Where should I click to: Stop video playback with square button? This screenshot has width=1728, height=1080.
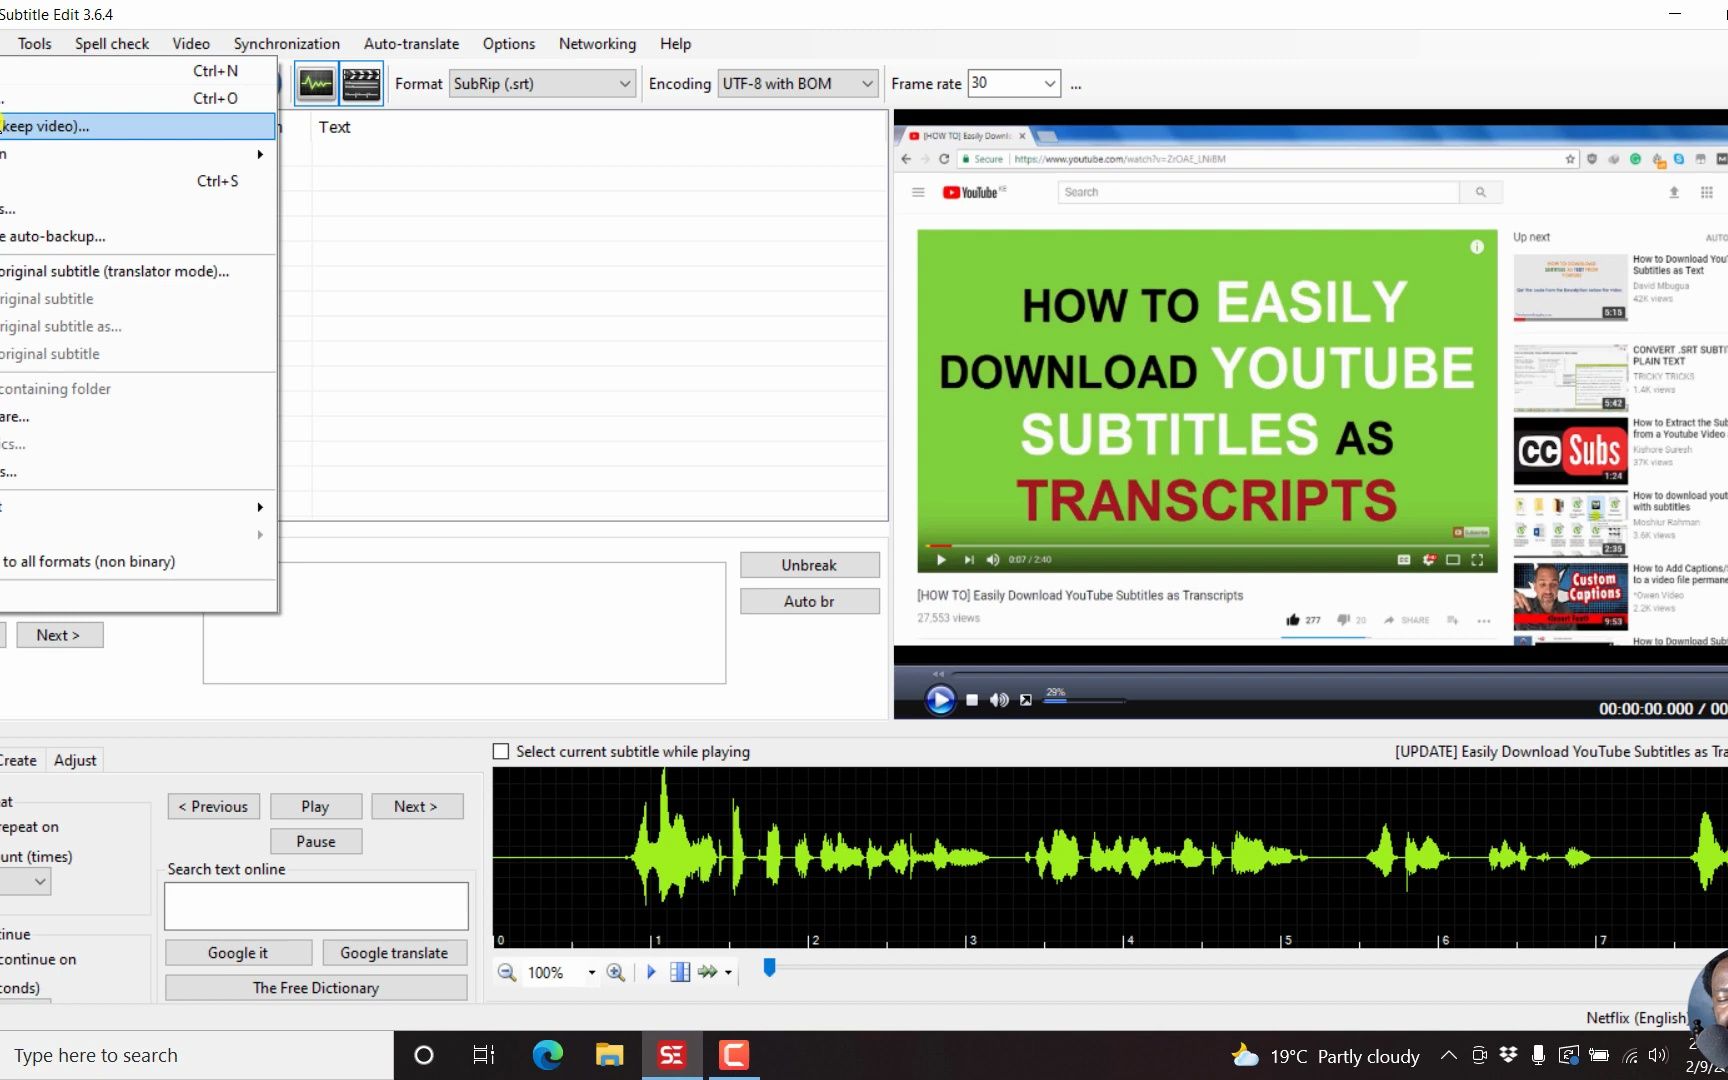point(972,700)
